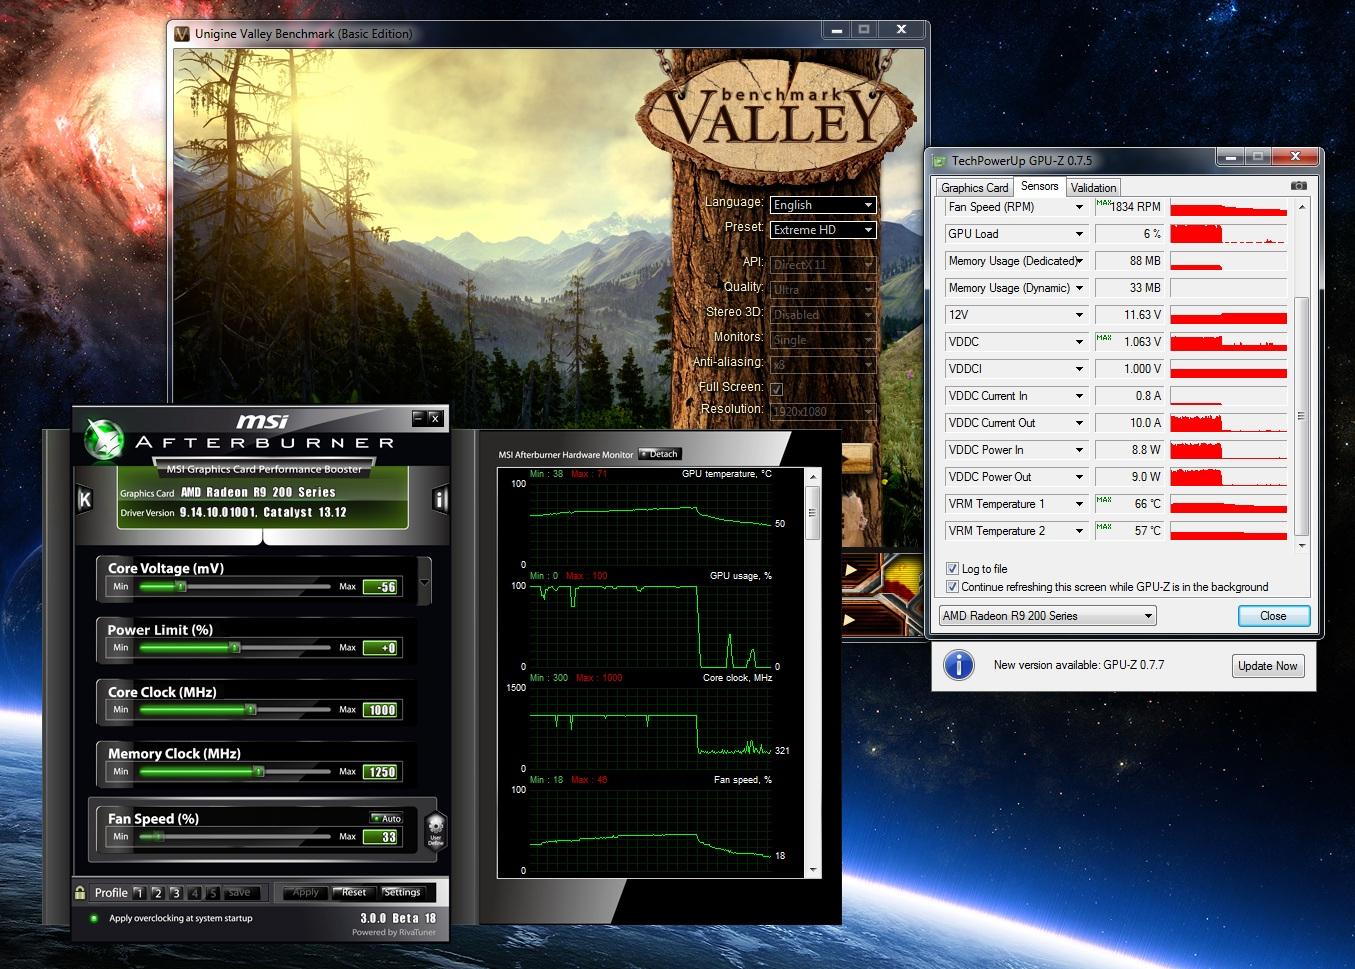Toggle MAX indicator on VDDC reading

(1103, 337)
